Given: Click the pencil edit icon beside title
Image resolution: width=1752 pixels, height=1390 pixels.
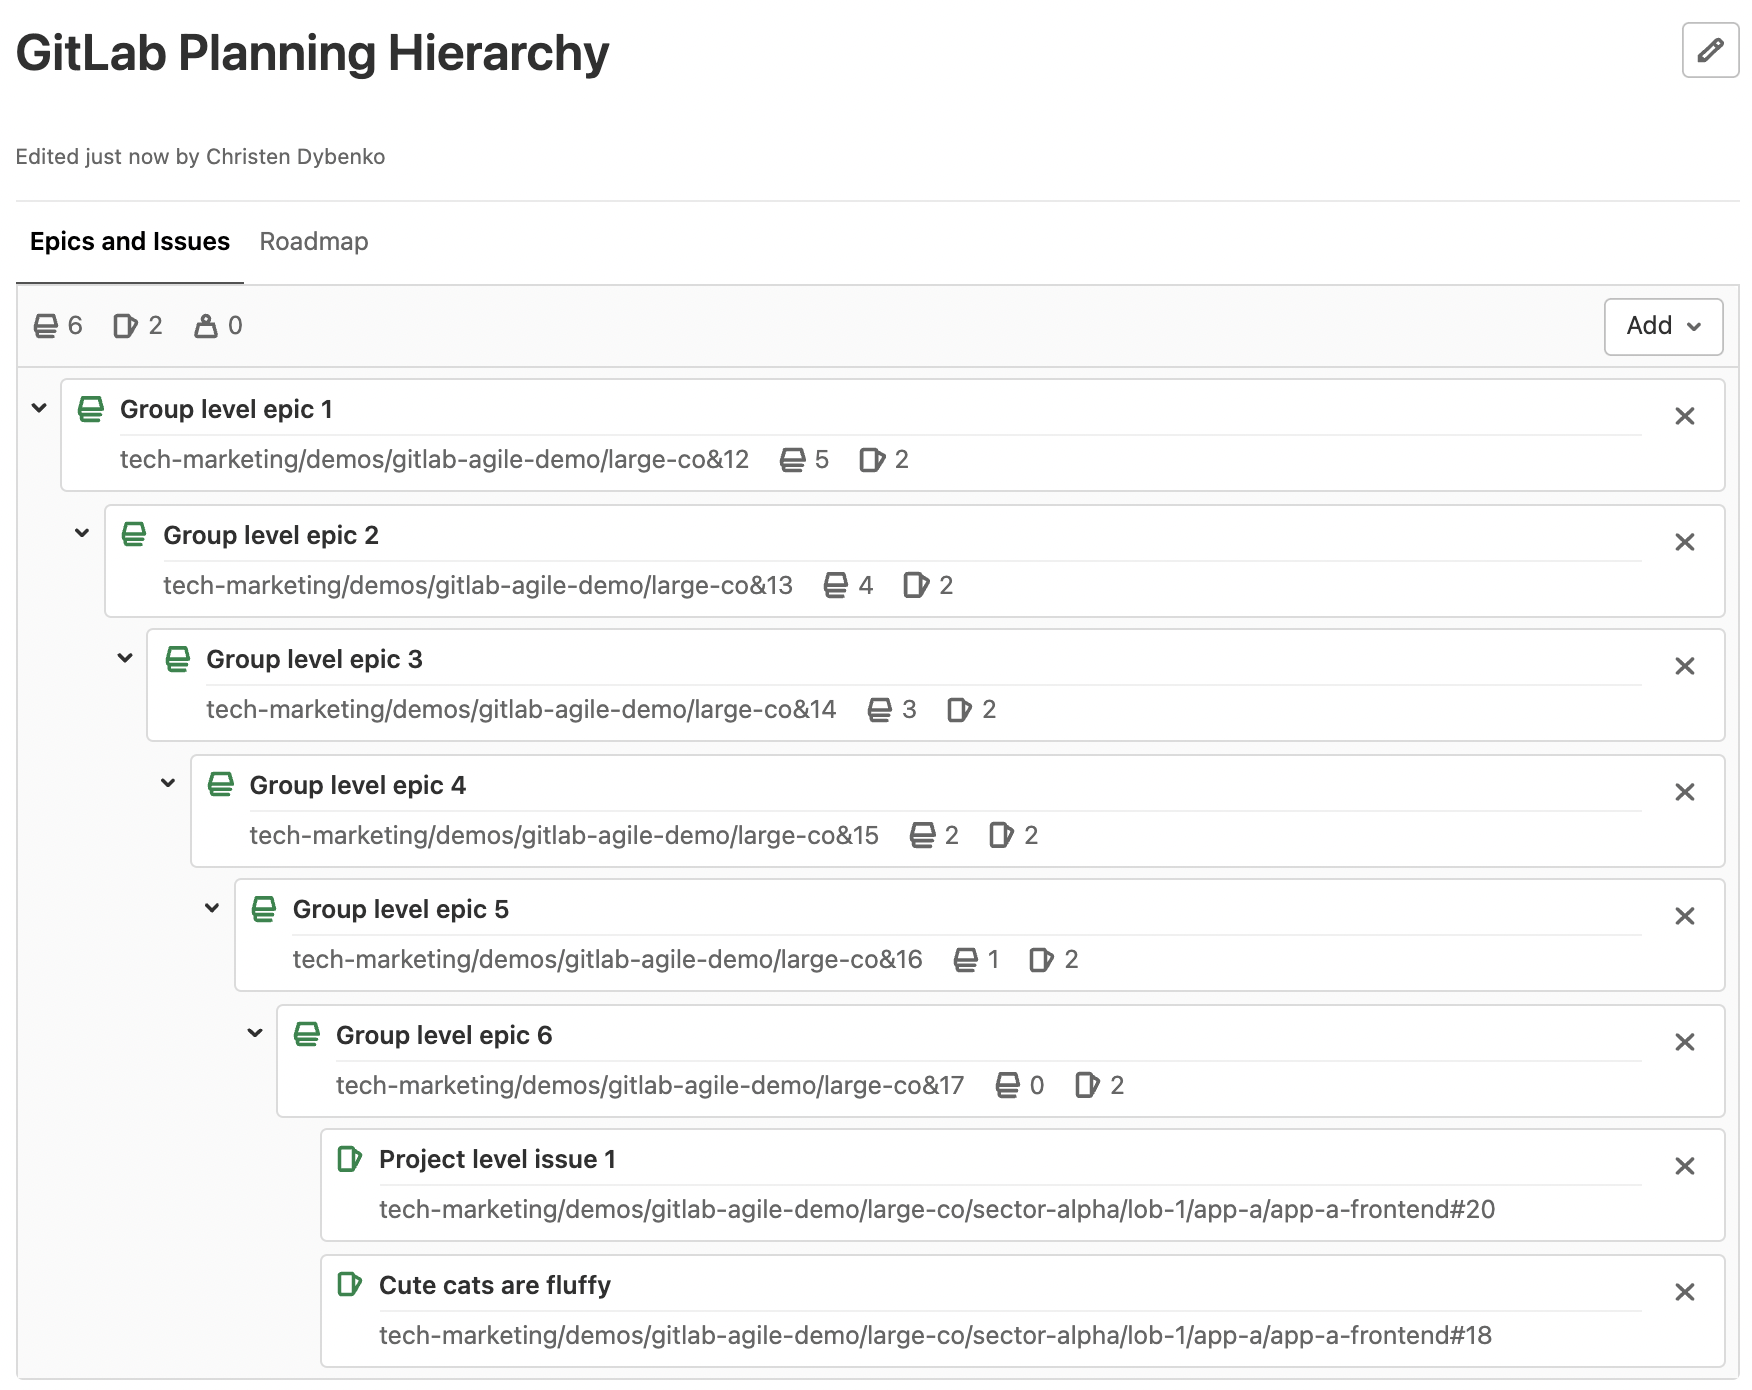Looking at the screenshot, I should 1710,50.
